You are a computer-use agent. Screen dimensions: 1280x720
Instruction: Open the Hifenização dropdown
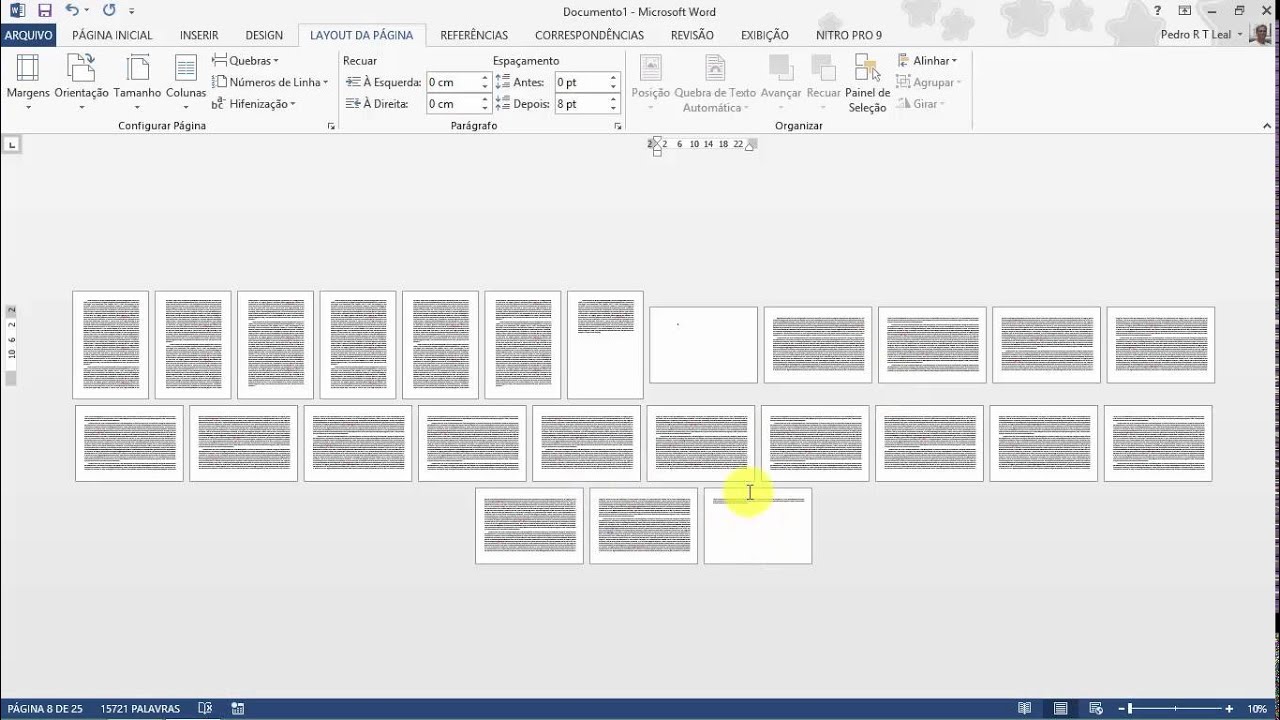pyautogui.click(x=254, y=104)
